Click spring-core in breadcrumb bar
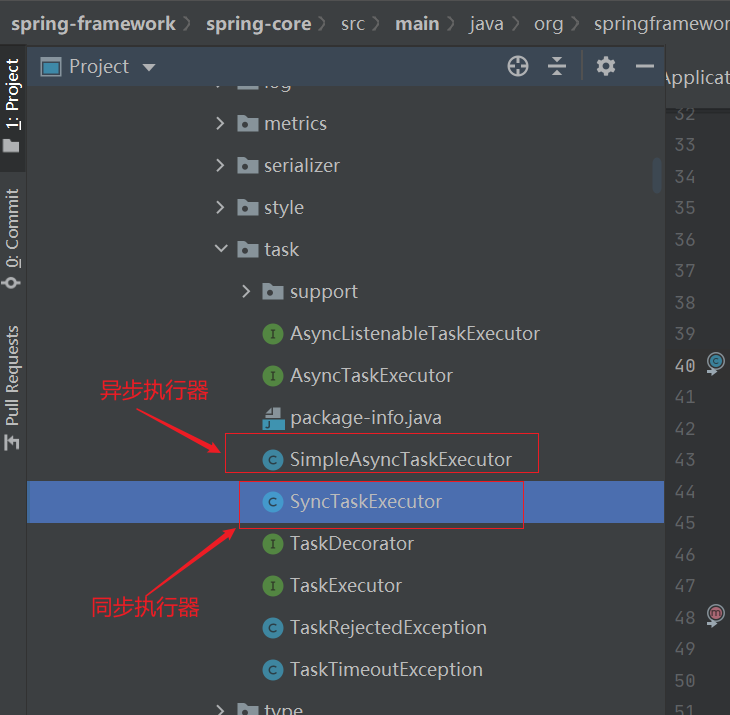730x715 pixels. click(x=259, y=24)
